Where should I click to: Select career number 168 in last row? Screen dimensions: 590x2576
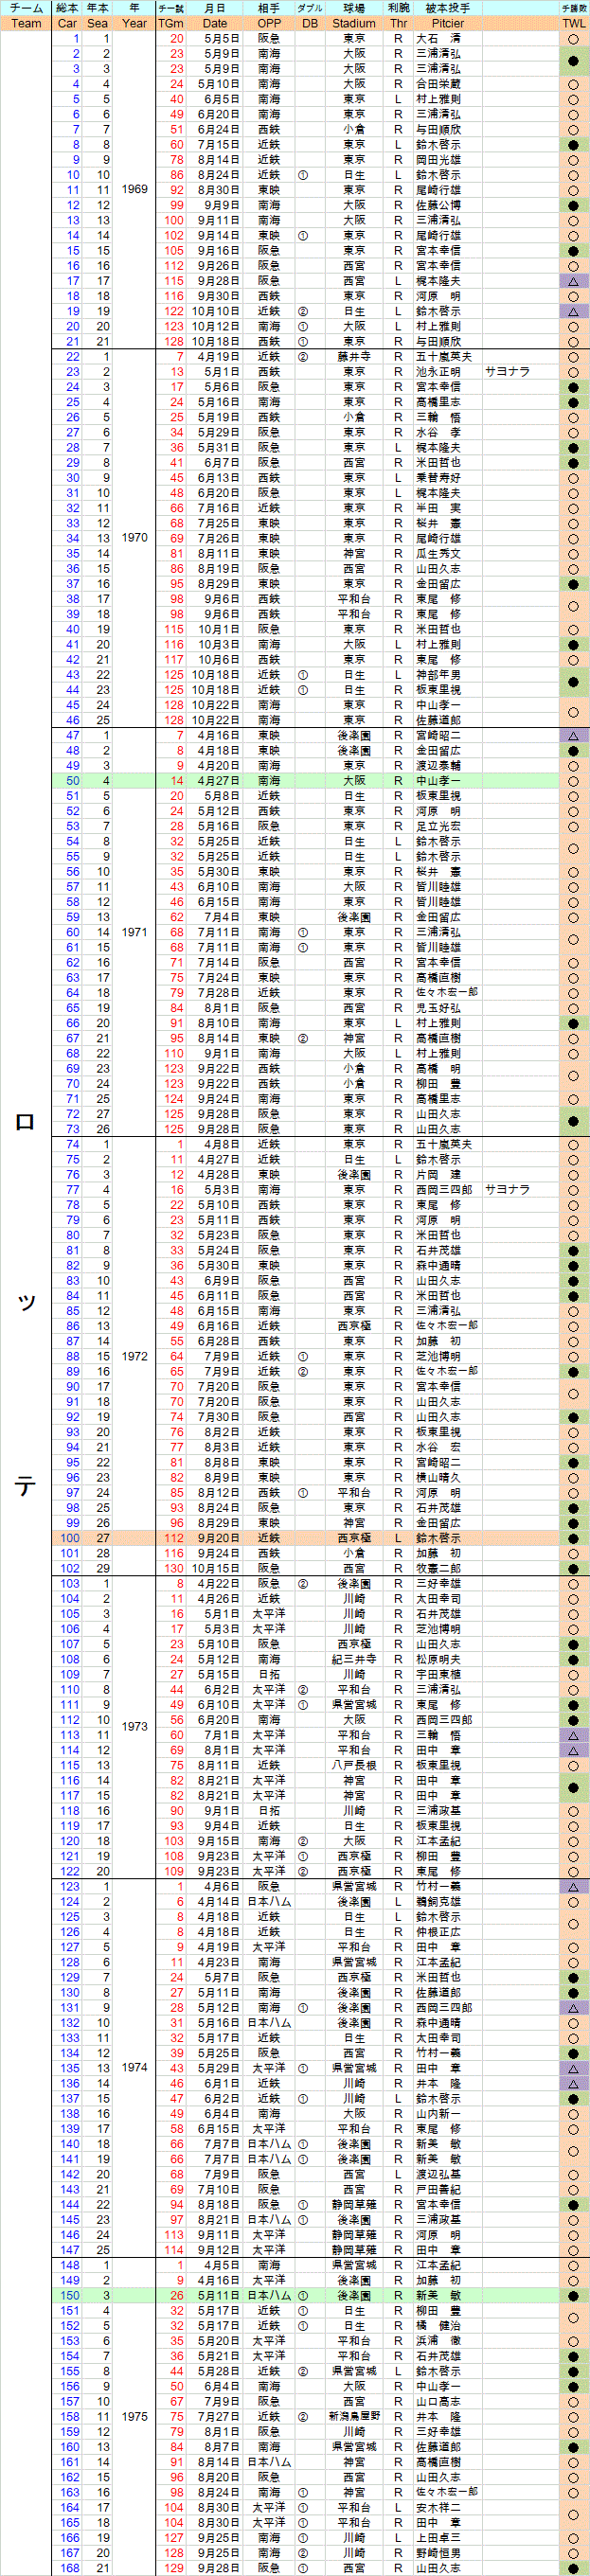[70, 2568]
